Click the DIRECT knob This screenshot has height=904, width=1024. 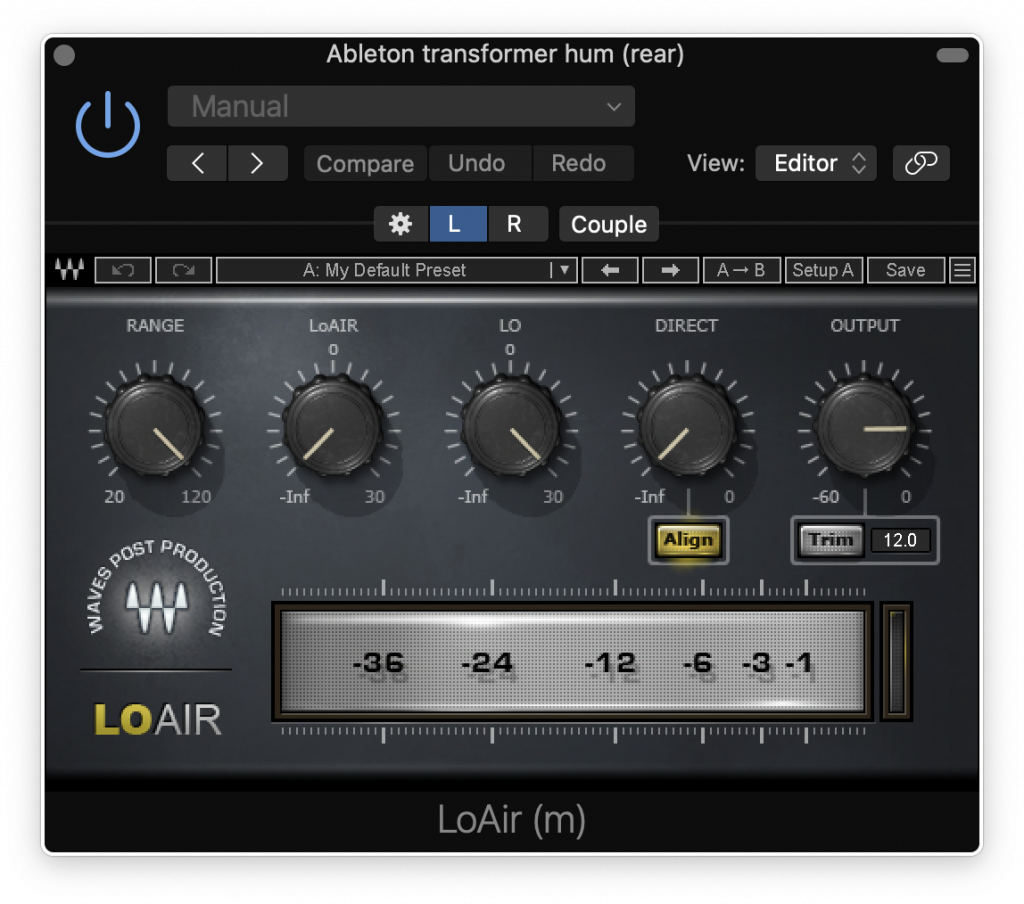(x=687, y=428)
